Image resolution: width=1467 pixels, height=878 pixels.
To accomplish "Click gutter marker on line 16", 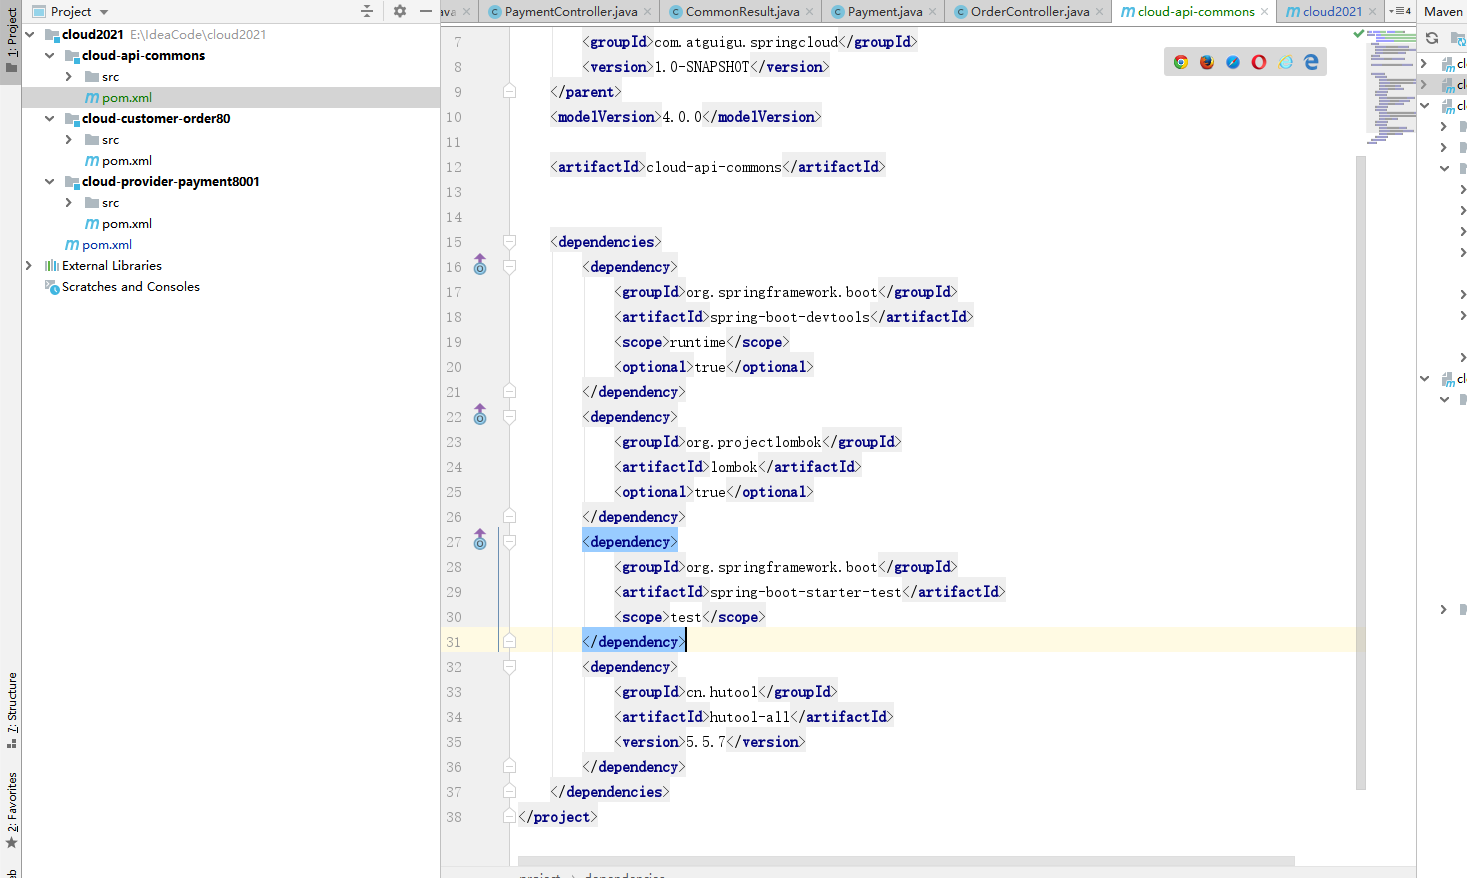I will click(480, 265).
